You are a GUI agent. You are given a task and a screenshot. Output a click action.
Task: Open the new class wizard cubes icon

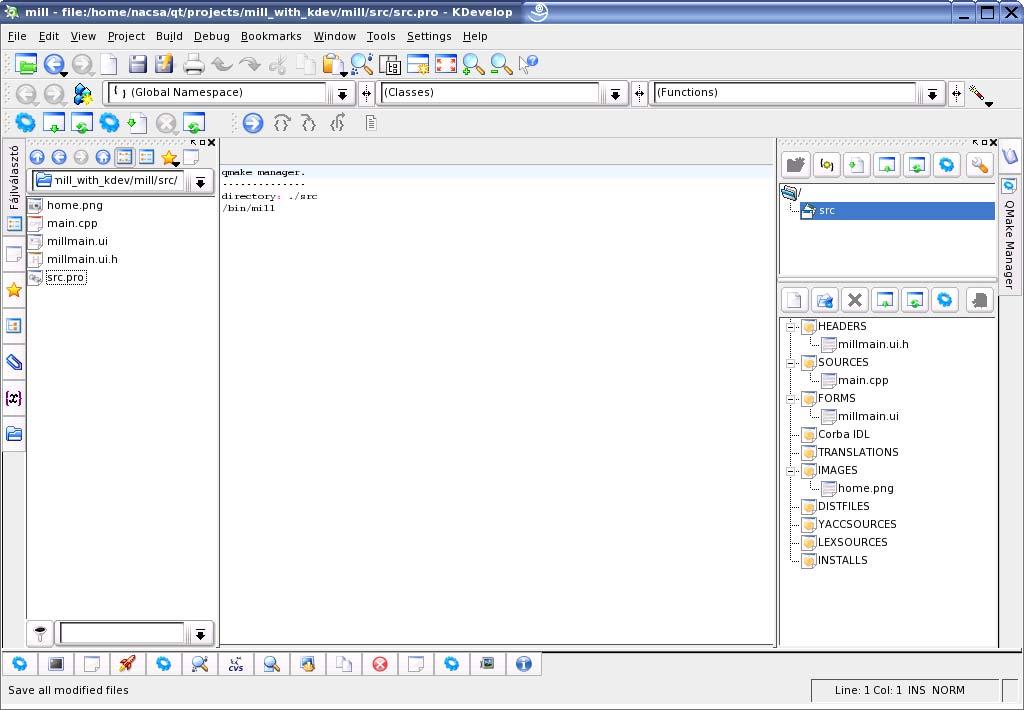[x=83, y=94]
